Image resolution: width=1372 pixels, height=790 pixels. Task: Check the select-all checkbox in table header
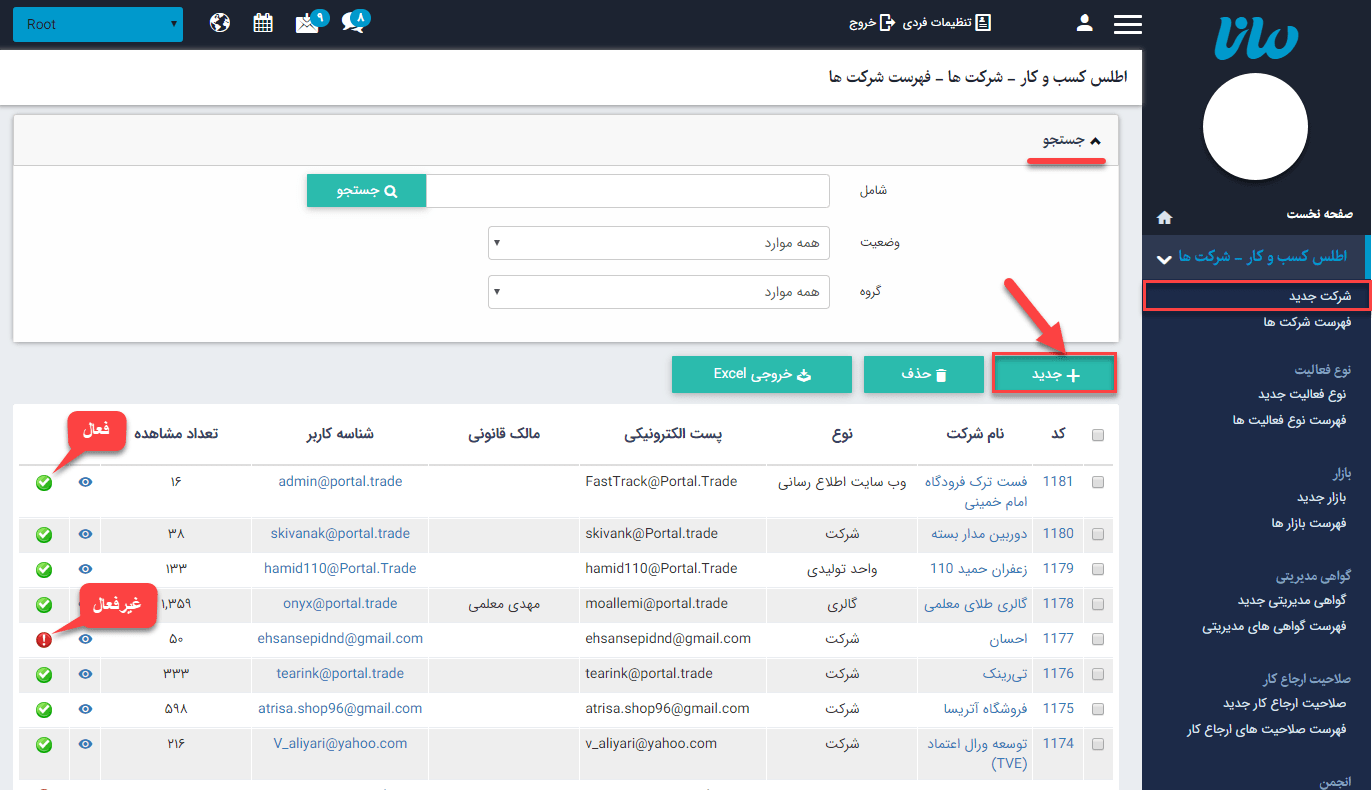pyautogui.click(x=1098, y=435)
